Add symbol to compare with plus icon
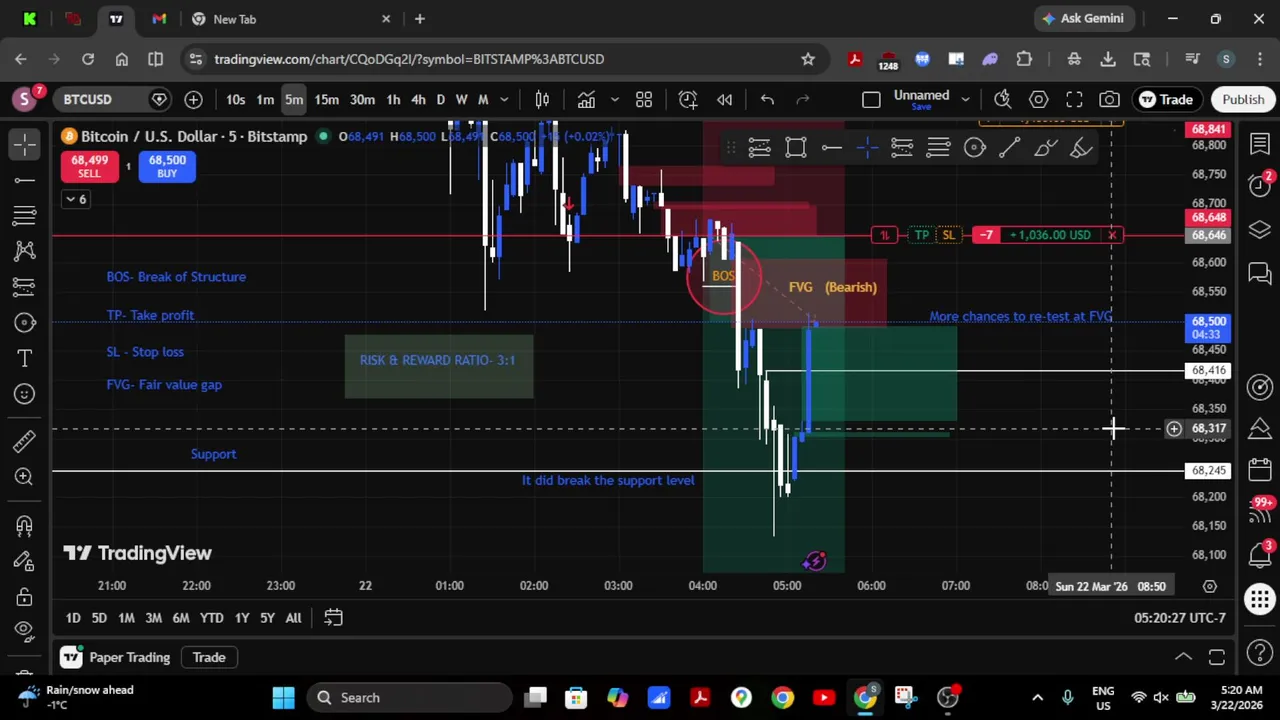This screenshot has width=1280, height=720. click(193, 99)
